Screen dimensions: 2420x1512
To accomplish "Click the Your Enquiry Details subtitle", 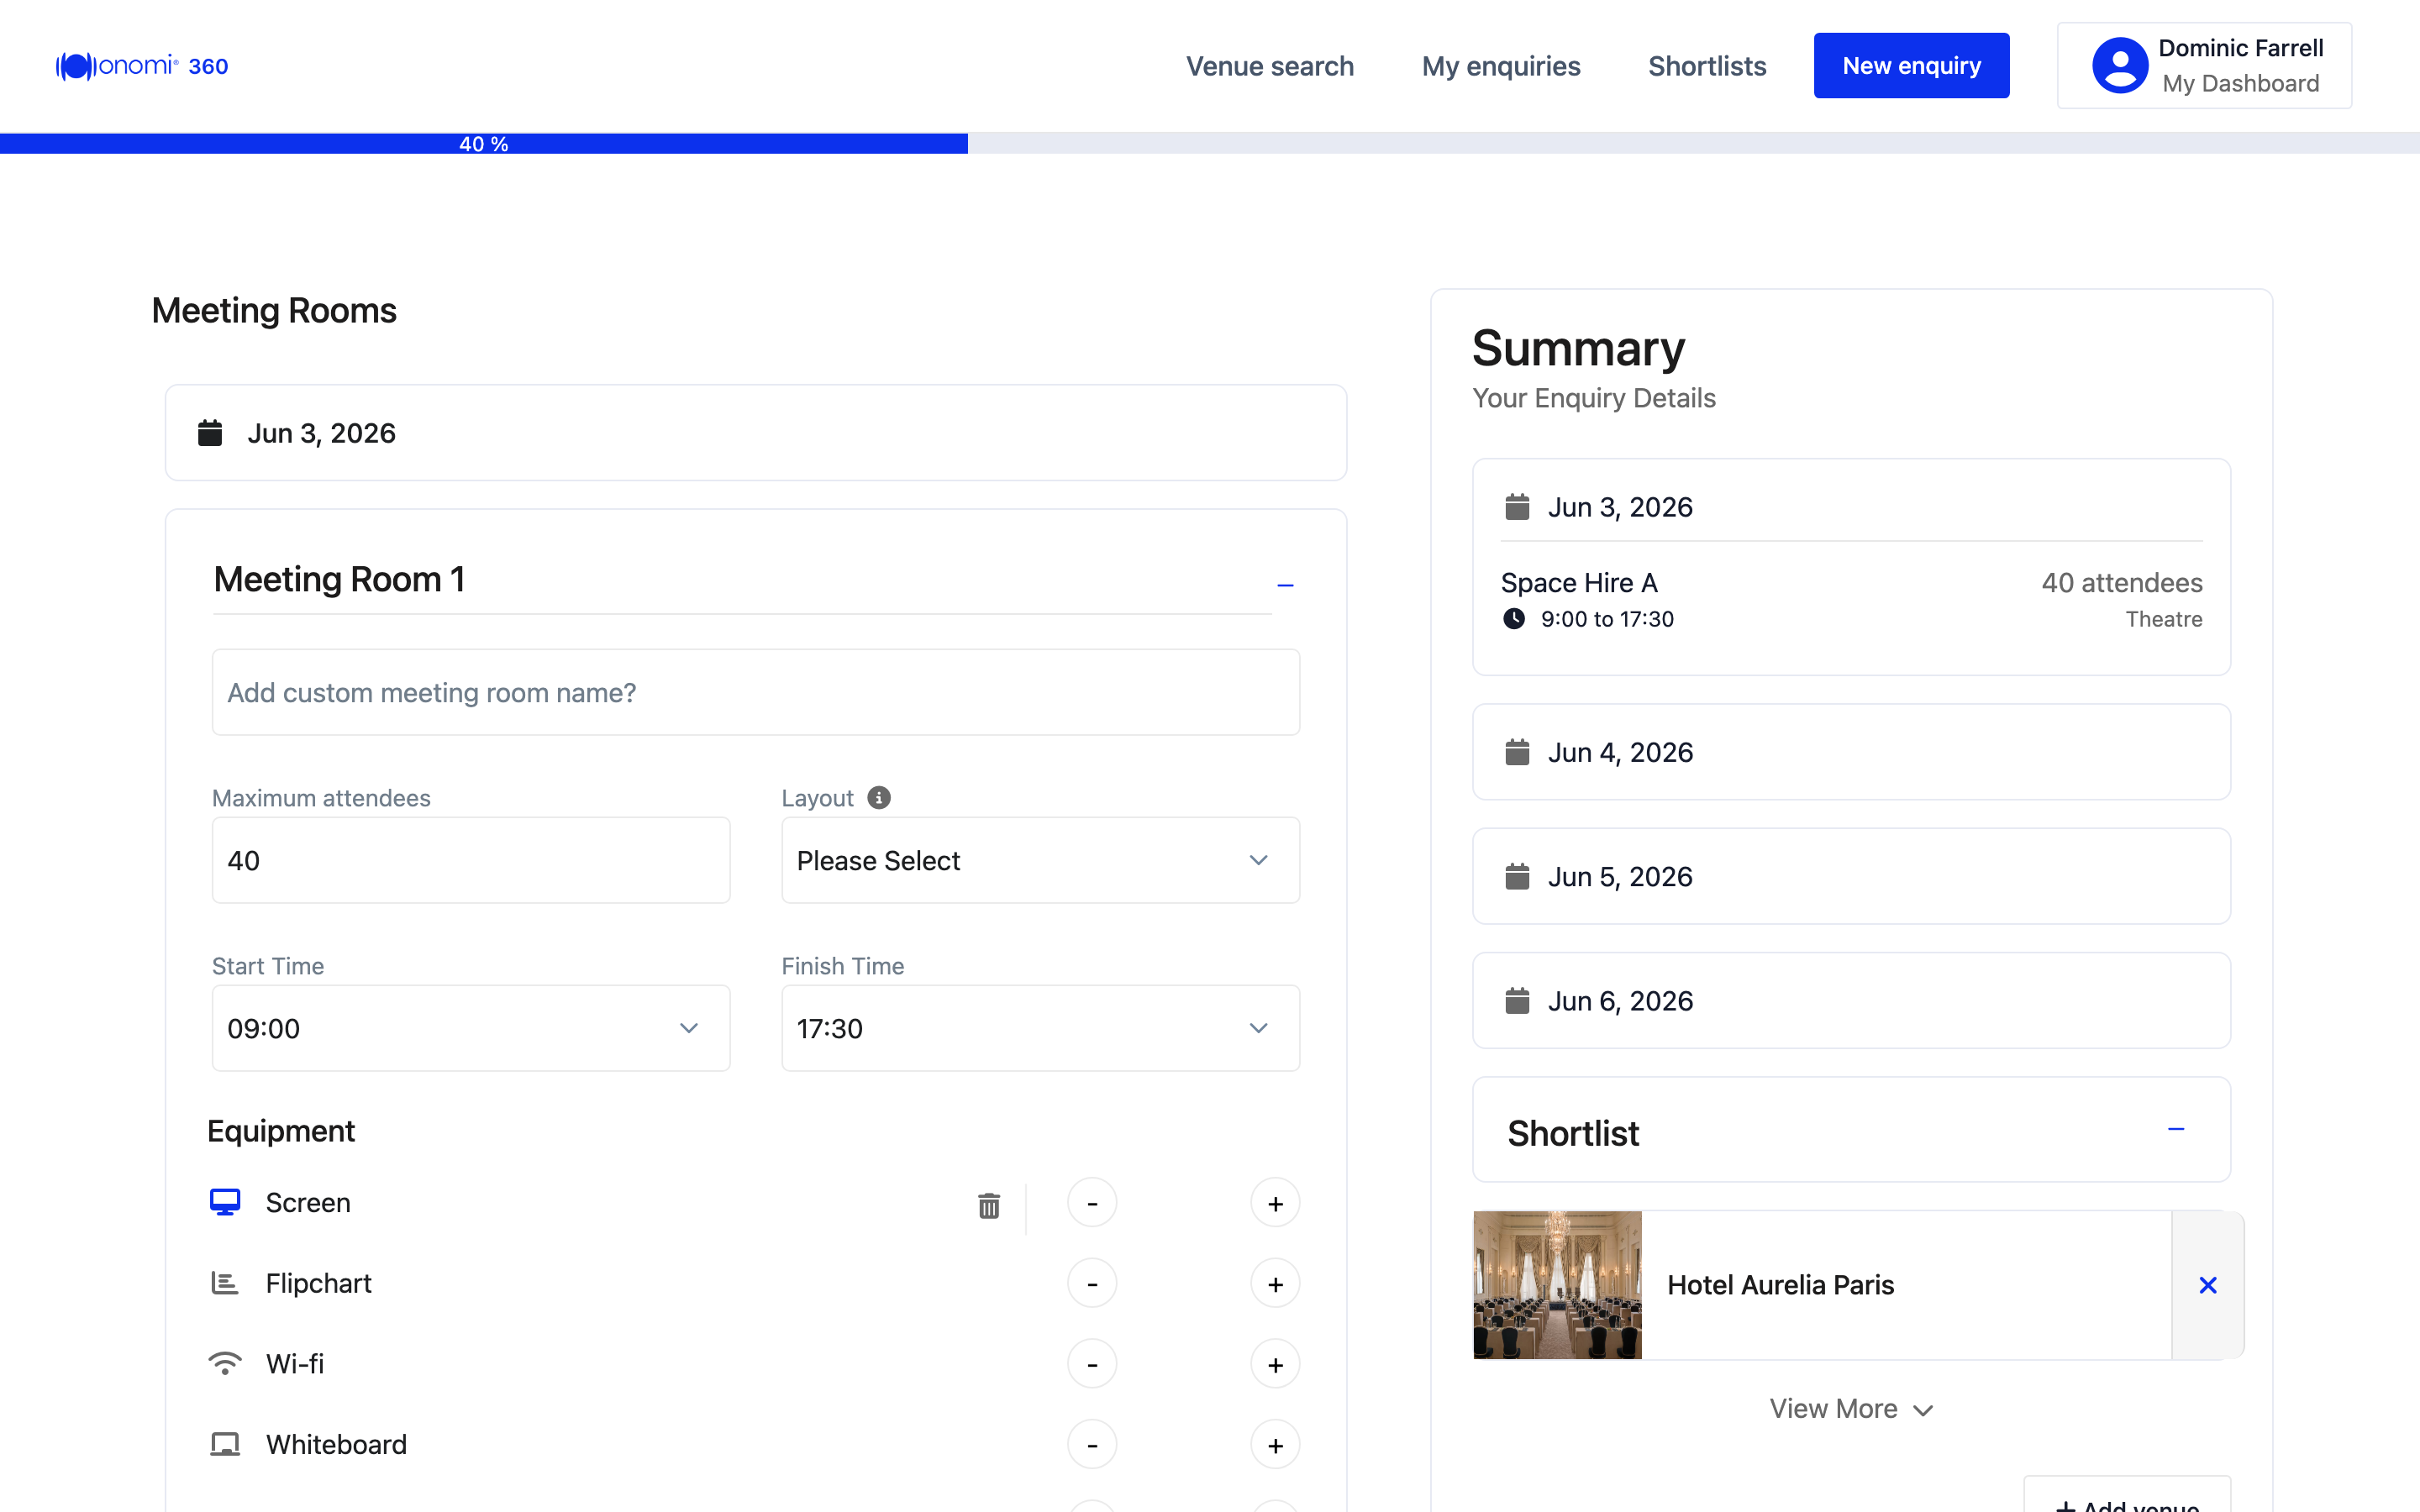I will tap(1594, 398).
